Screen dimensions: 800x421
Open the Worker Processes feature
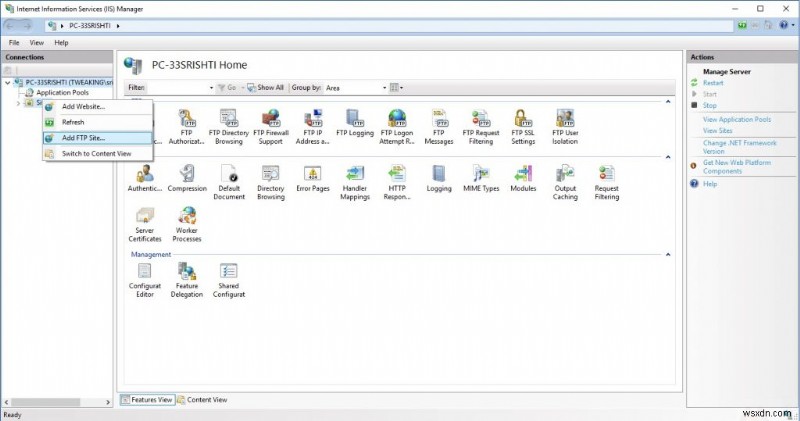pos(187,224)
